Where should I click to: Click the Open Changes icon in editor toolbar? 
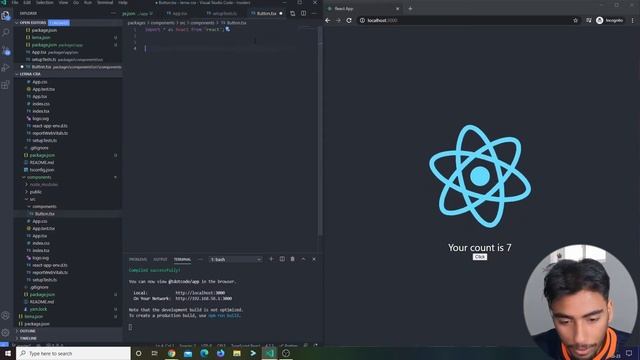(293, 13)
